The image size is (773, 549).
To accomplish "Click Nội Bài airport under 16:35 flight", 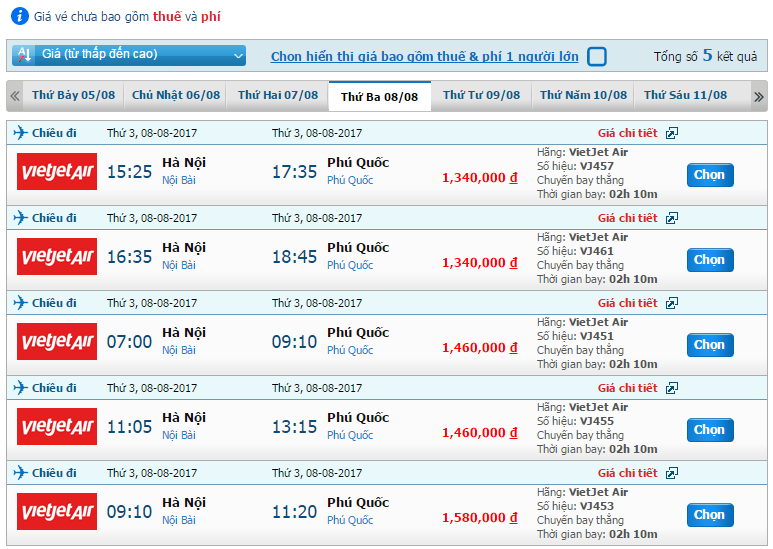I will coord(179,265).
